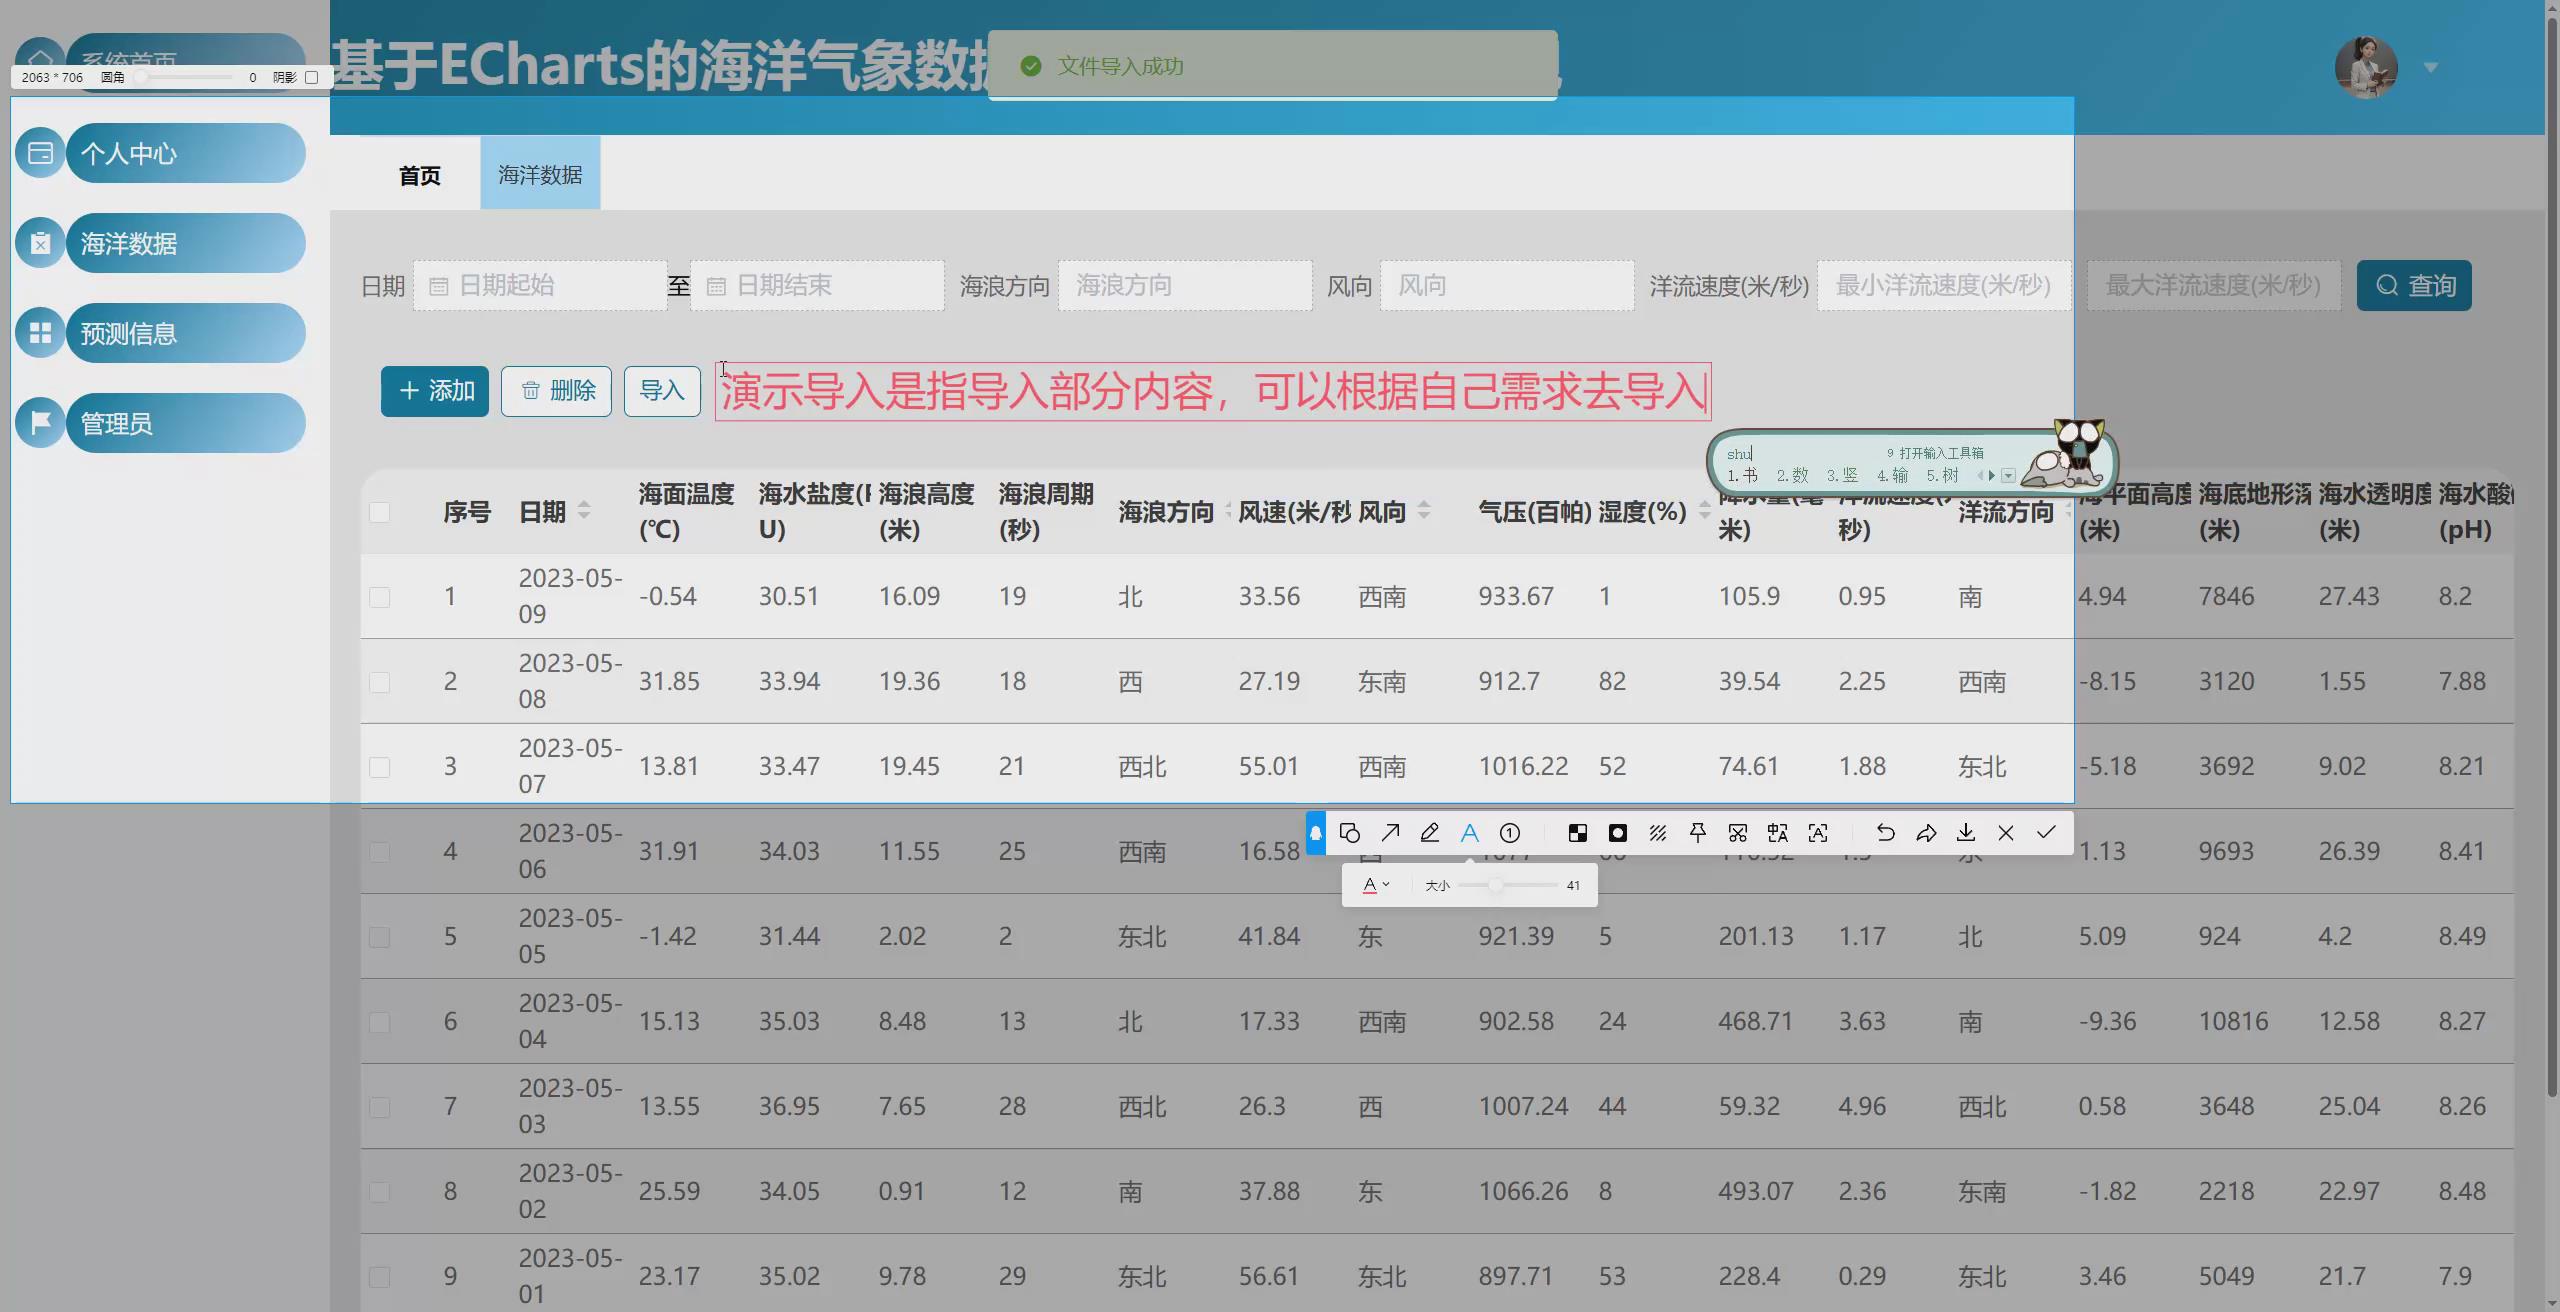Expand the IME candidate list arrow

(x=2008, y=476)
